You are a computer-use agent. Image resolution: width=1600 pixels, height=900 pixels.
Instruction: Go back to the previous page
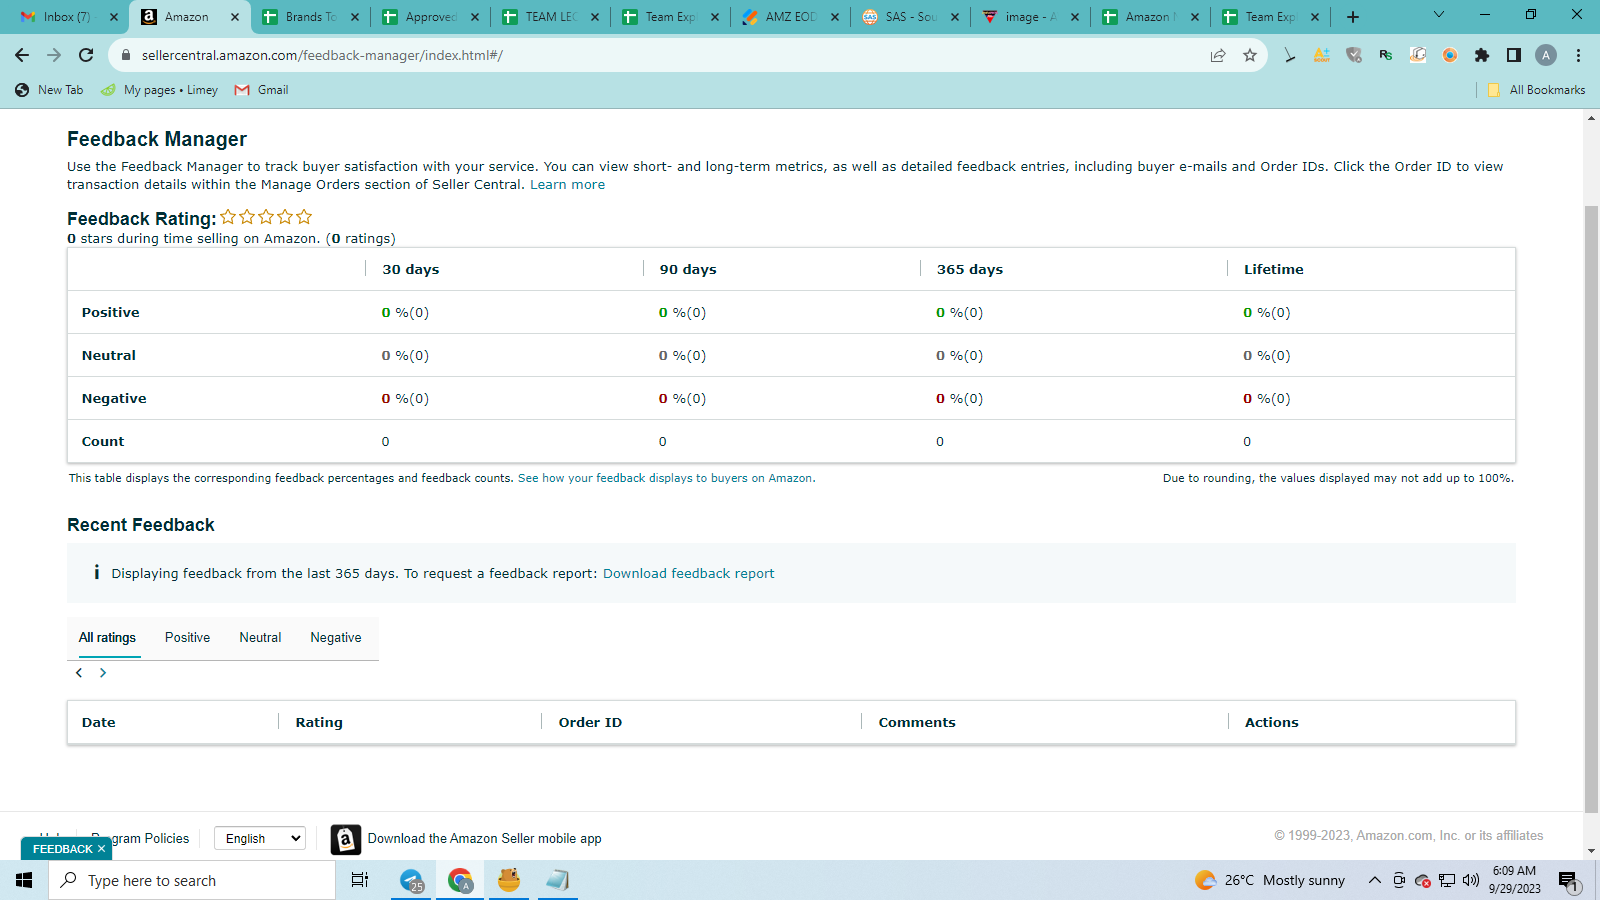[22, 55]
